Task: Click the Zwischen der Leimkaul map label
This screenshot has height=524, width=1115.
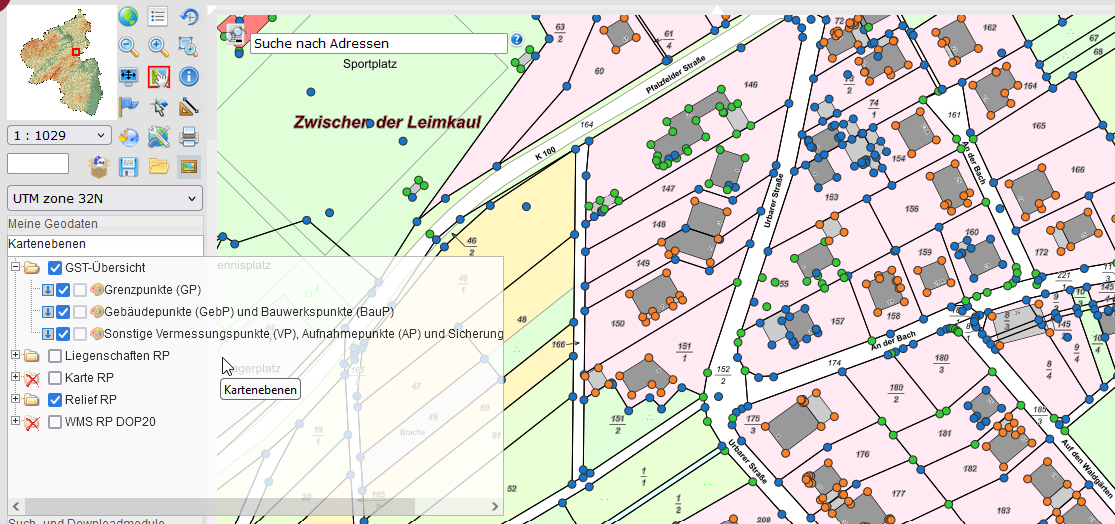Action: point(387,122)
